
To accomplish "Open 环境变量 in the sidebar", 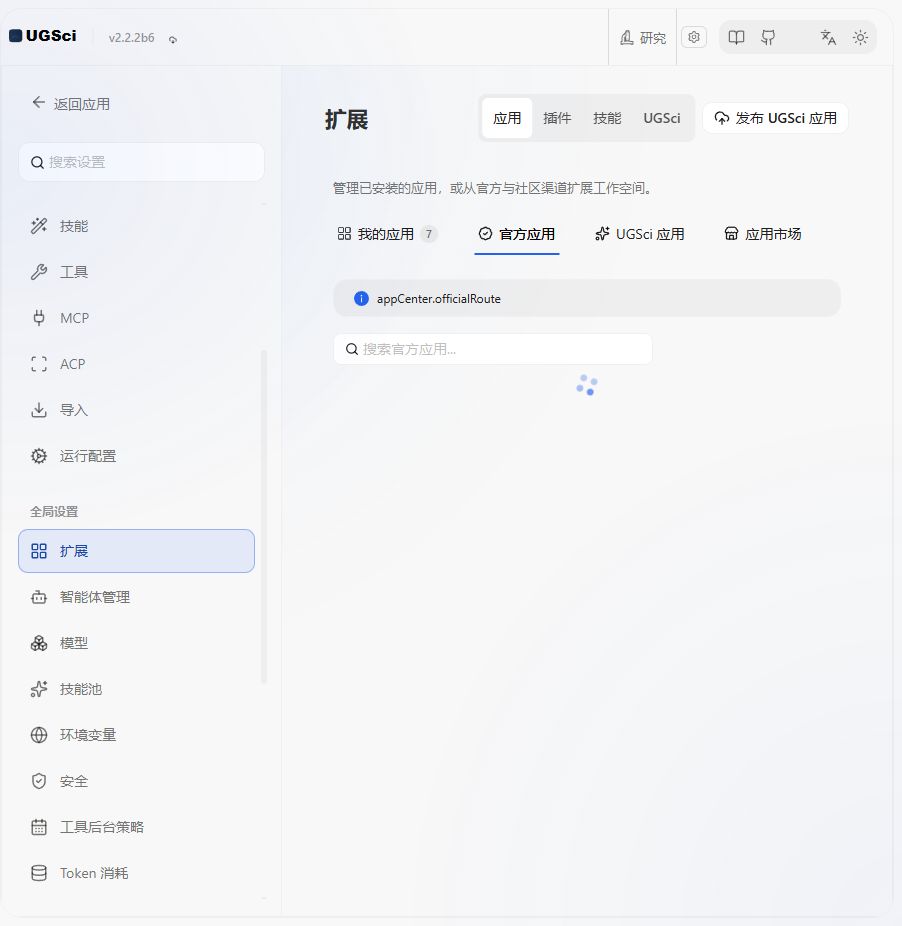I will pyautogui.click(x=136, y=735).
